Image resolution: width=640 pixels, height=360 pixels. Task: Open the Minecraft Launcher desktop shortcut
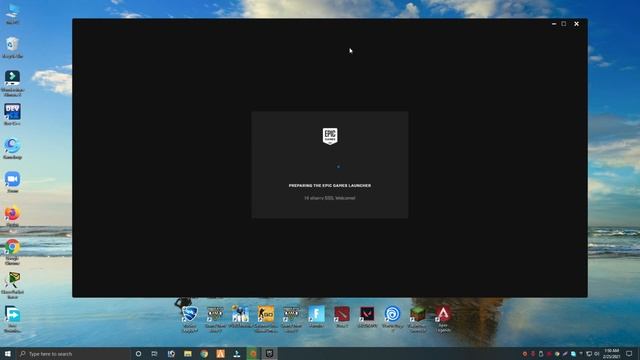418,319
